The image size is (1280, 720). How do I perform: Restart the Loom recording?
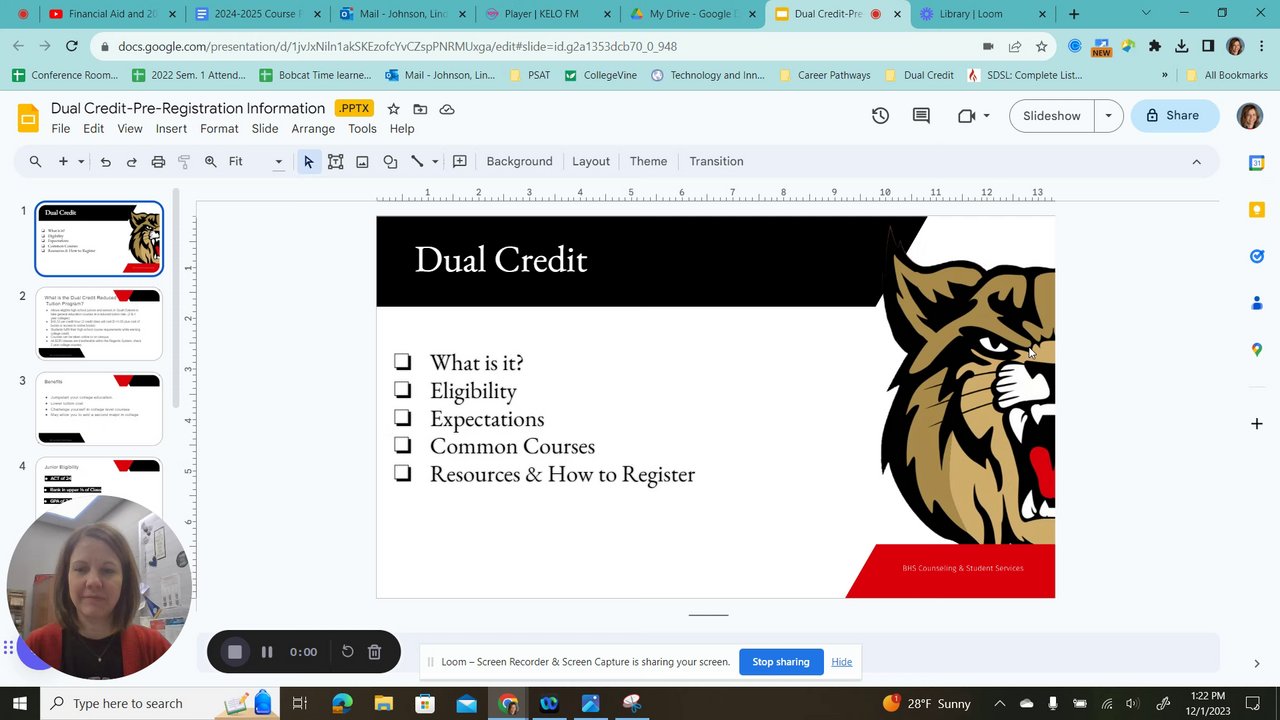coord(347,652)
